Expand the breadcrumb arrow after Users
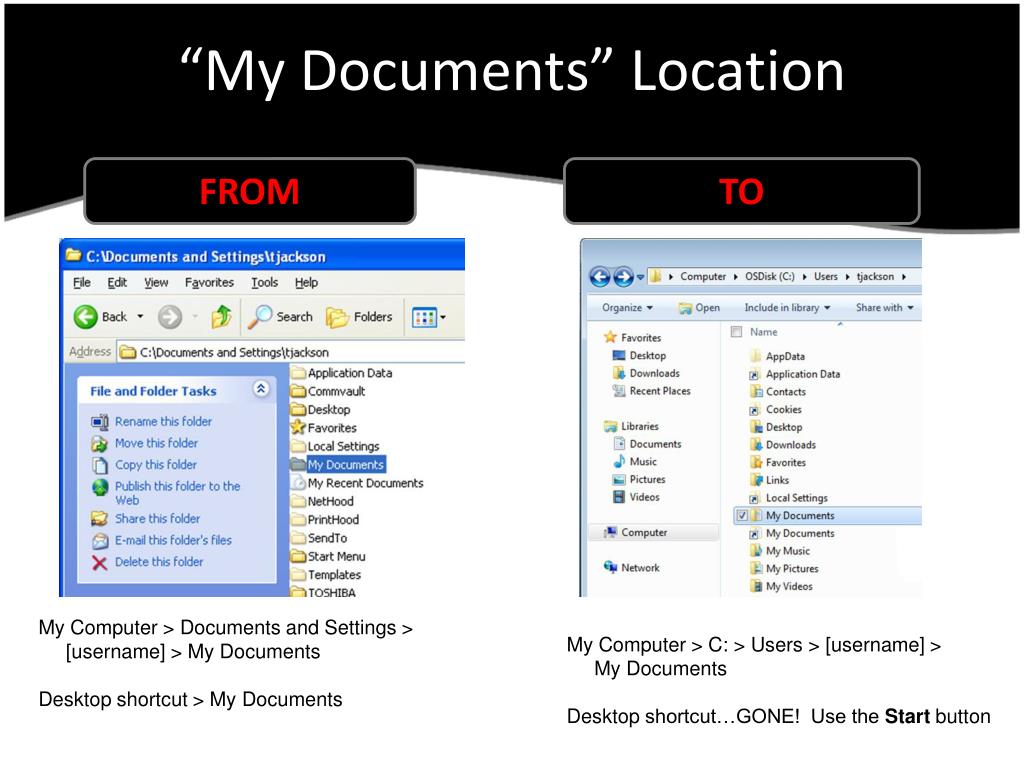 pos(848,277)
